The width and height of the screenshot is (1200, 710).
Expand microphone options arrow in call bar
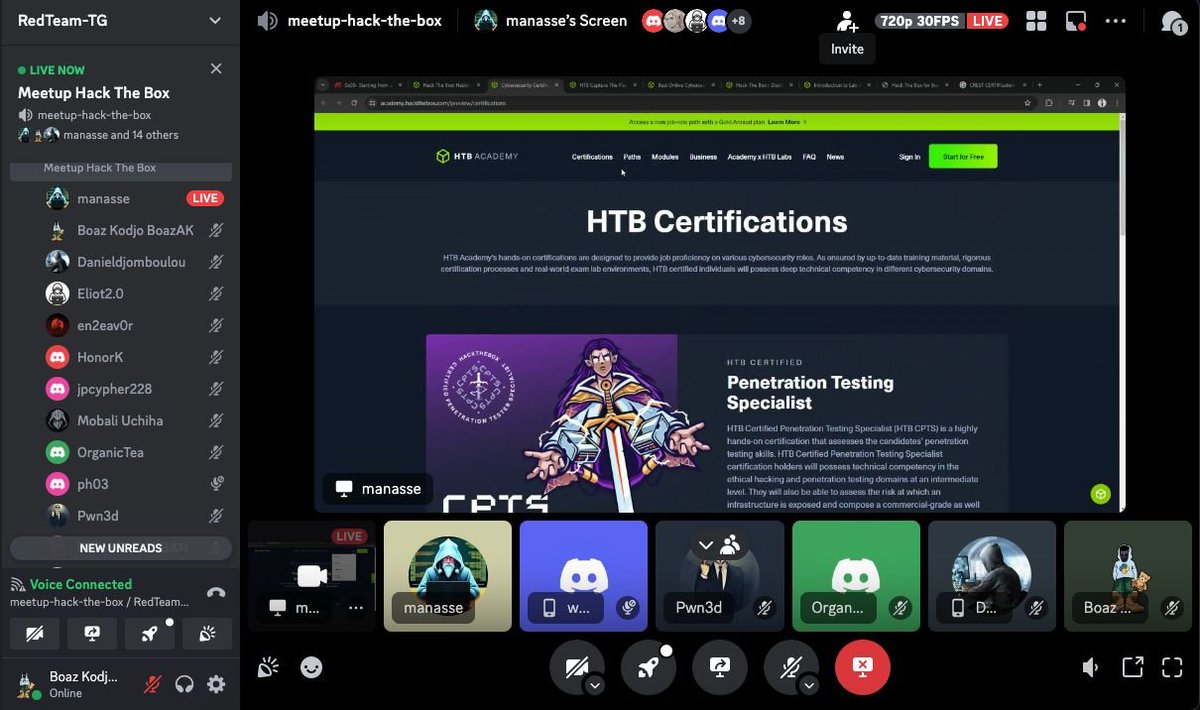(x=809, y=685)
